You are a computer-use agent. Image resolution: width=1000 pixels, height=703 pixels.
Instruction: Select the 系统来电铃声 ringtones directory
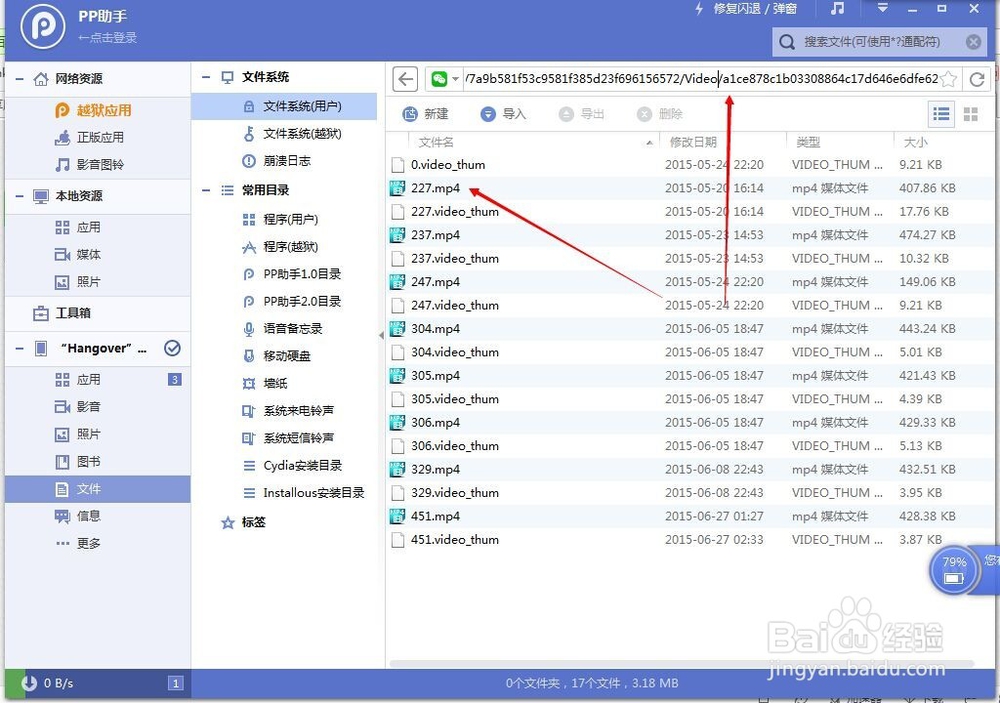click(296, 411)
